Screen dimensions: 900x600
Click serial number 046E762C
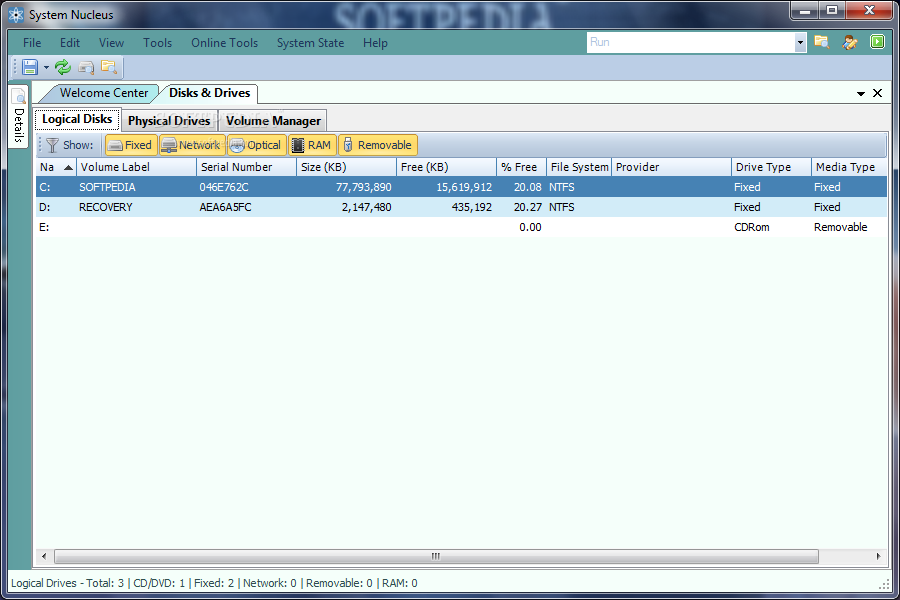(224, 187)
